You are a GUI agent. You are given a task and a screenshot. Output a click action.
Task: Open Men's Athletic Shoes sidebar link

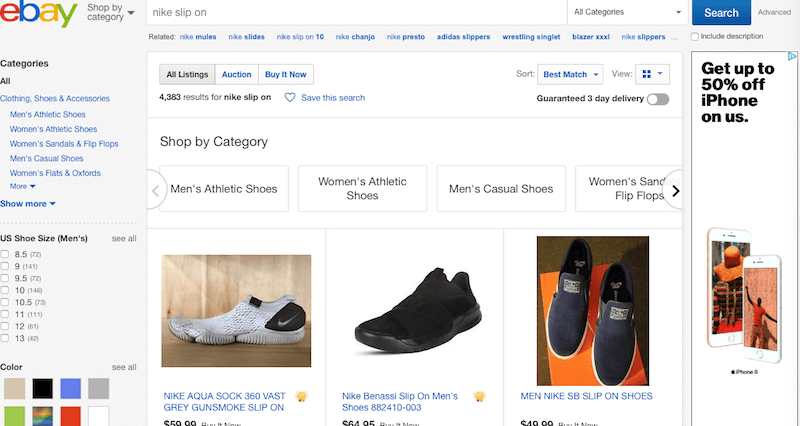pos(47,114)
